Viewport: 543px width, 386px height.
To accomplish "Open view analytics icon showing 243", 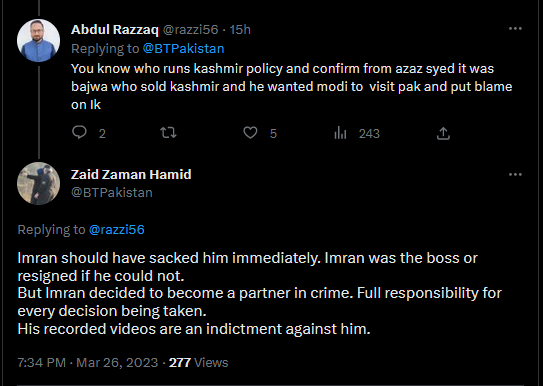I will tap(340, 133).
